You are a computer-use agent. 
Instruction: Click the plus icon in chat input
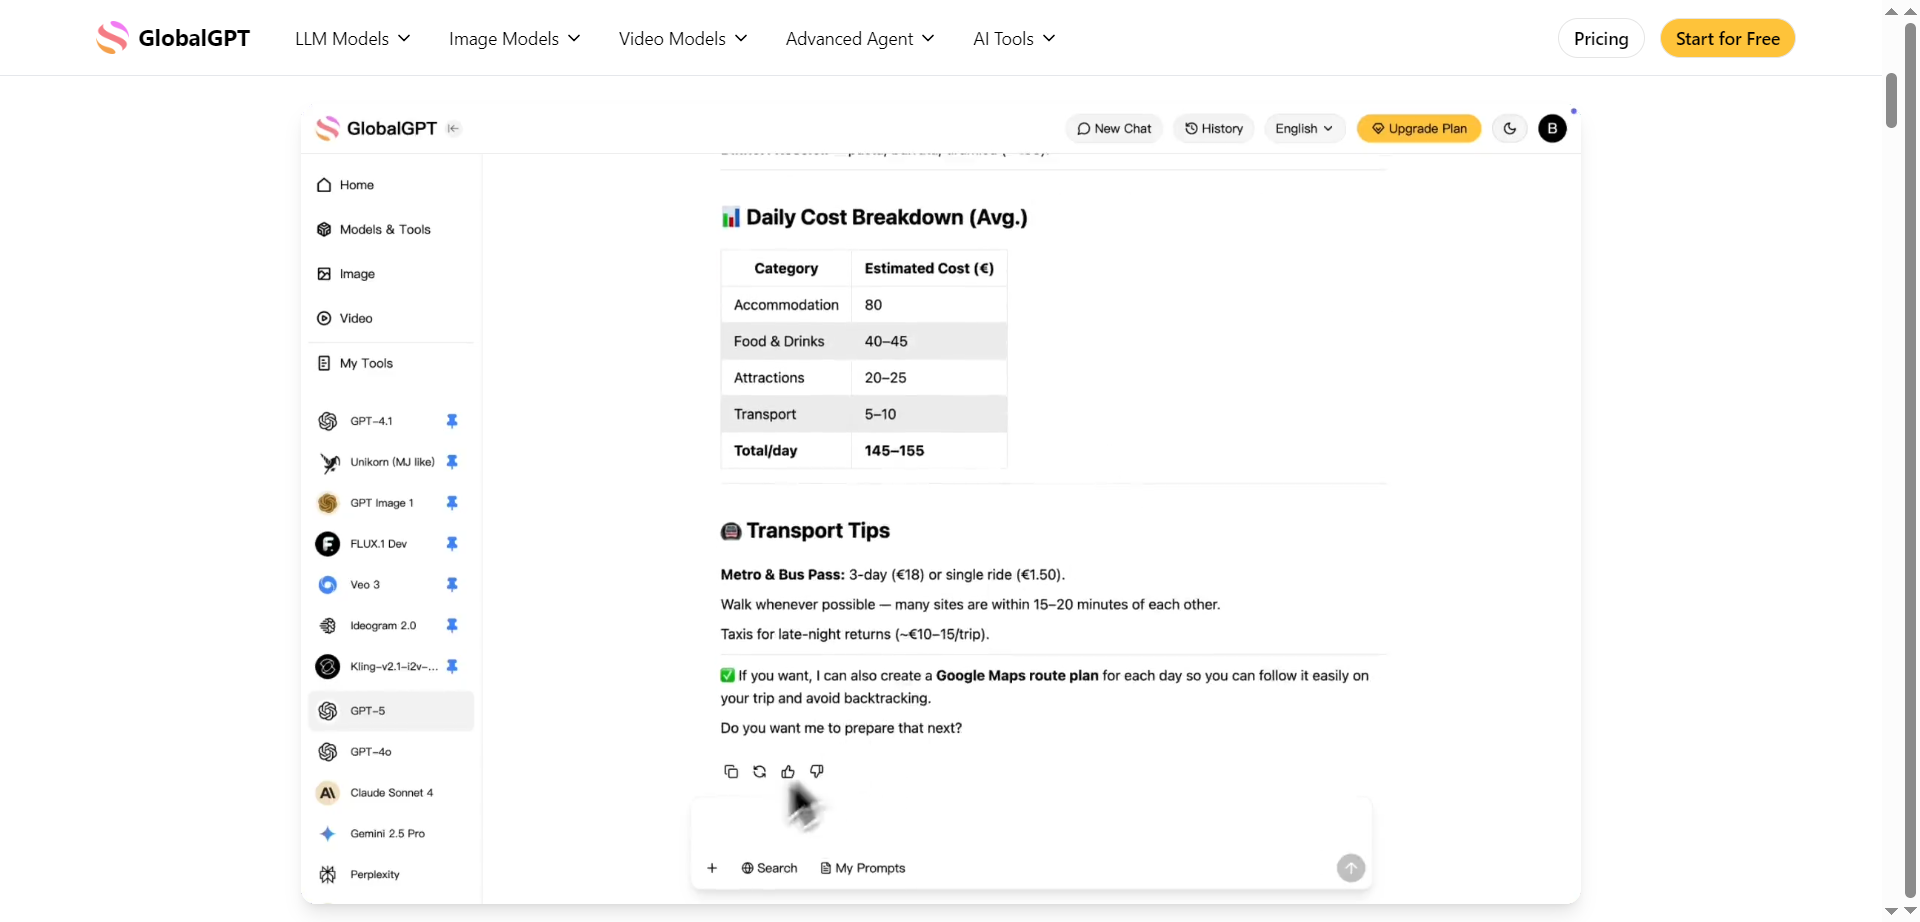[712, 867]
